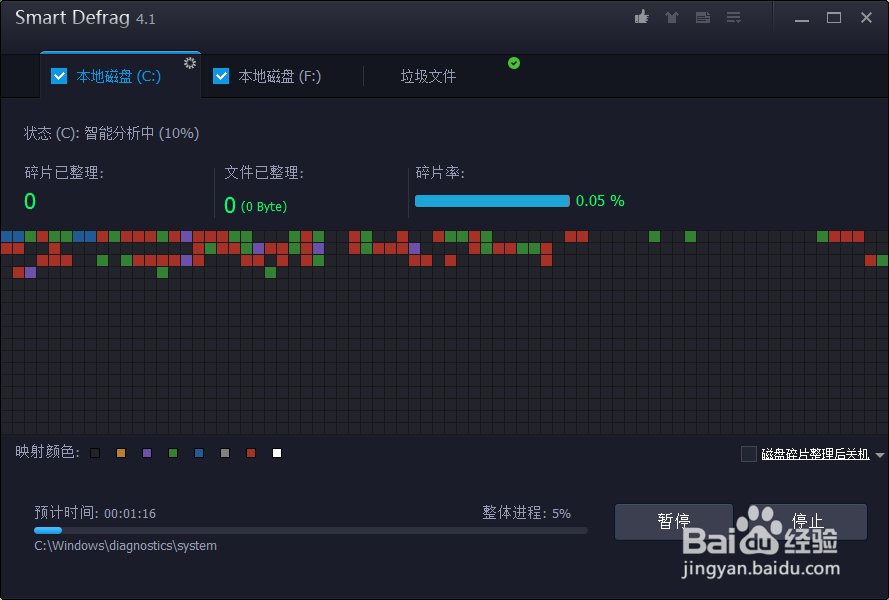
Task: Uncheck the 本地磁盘 (F:) checkbox
Action: click(221, 76)
